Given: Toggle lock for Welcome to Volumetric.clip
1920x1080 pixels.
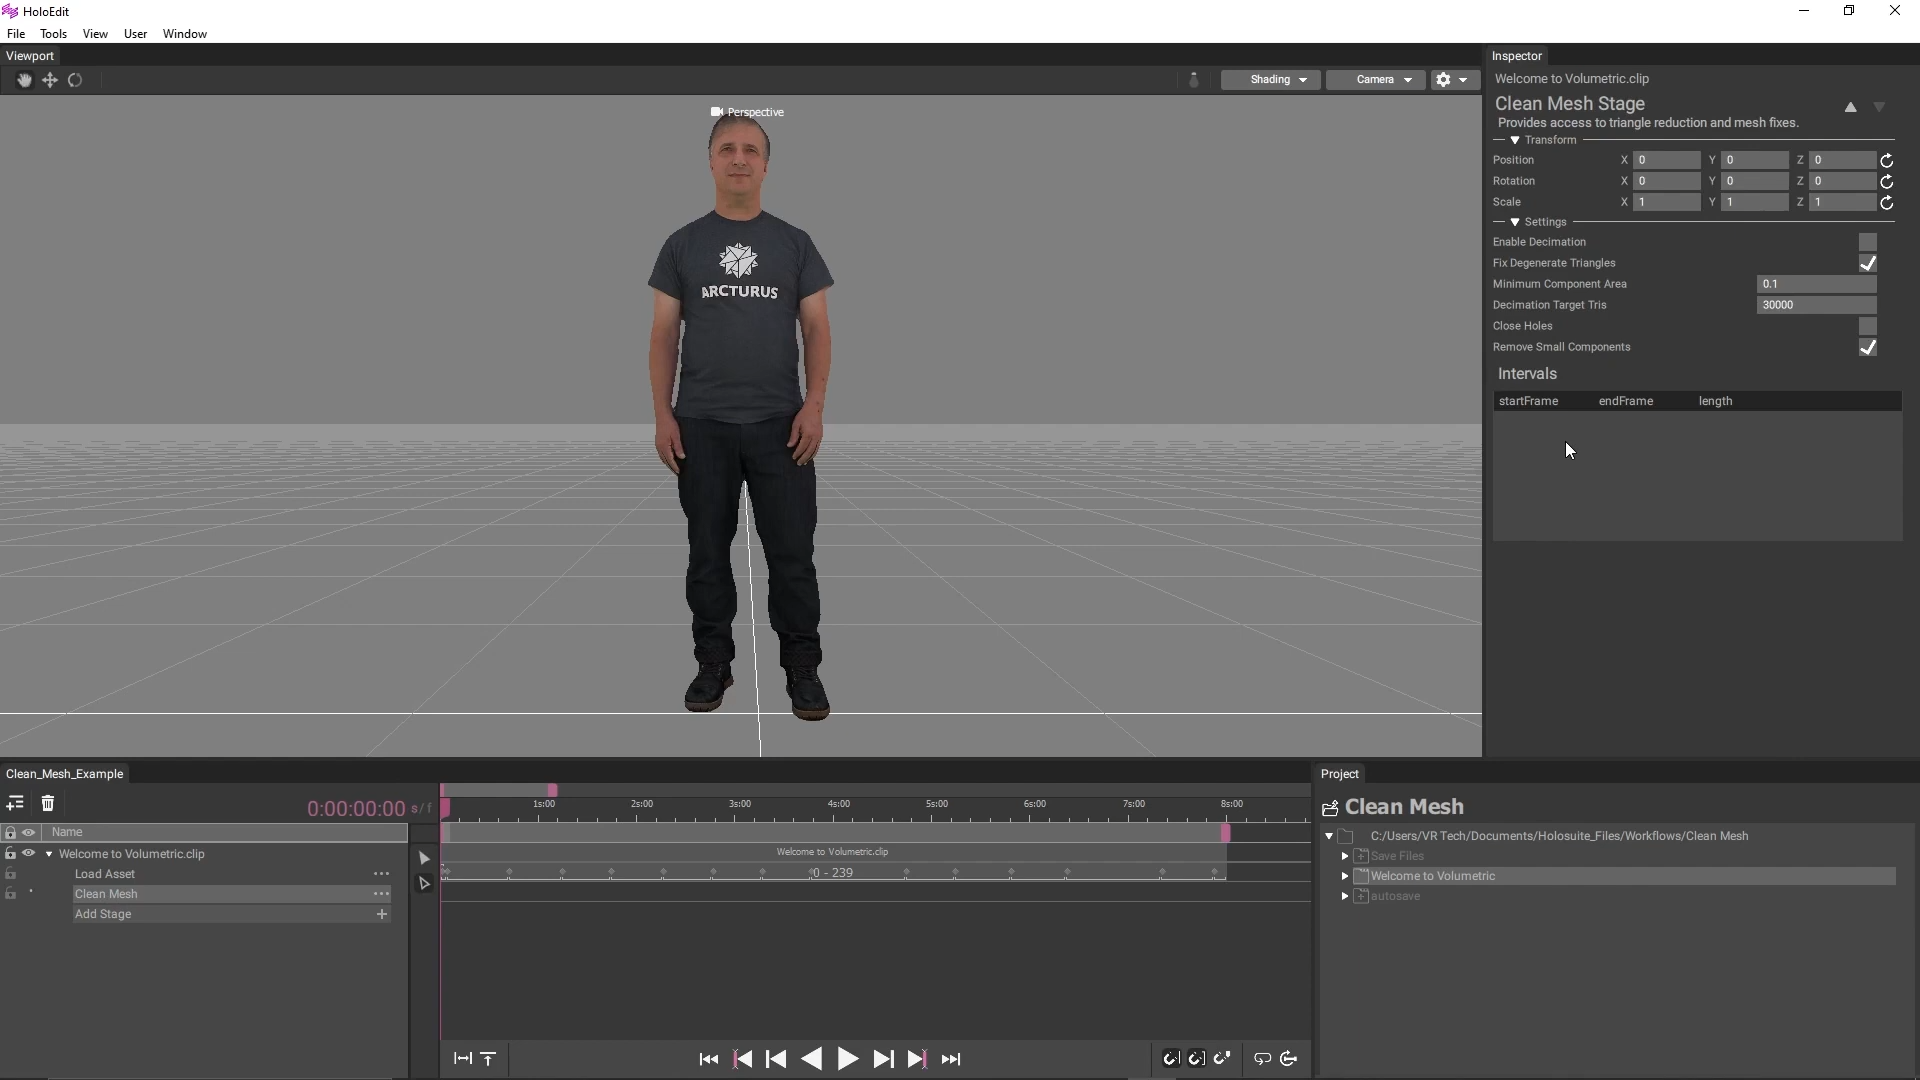Looking at the screenshot, I should [x=10, y=853].
